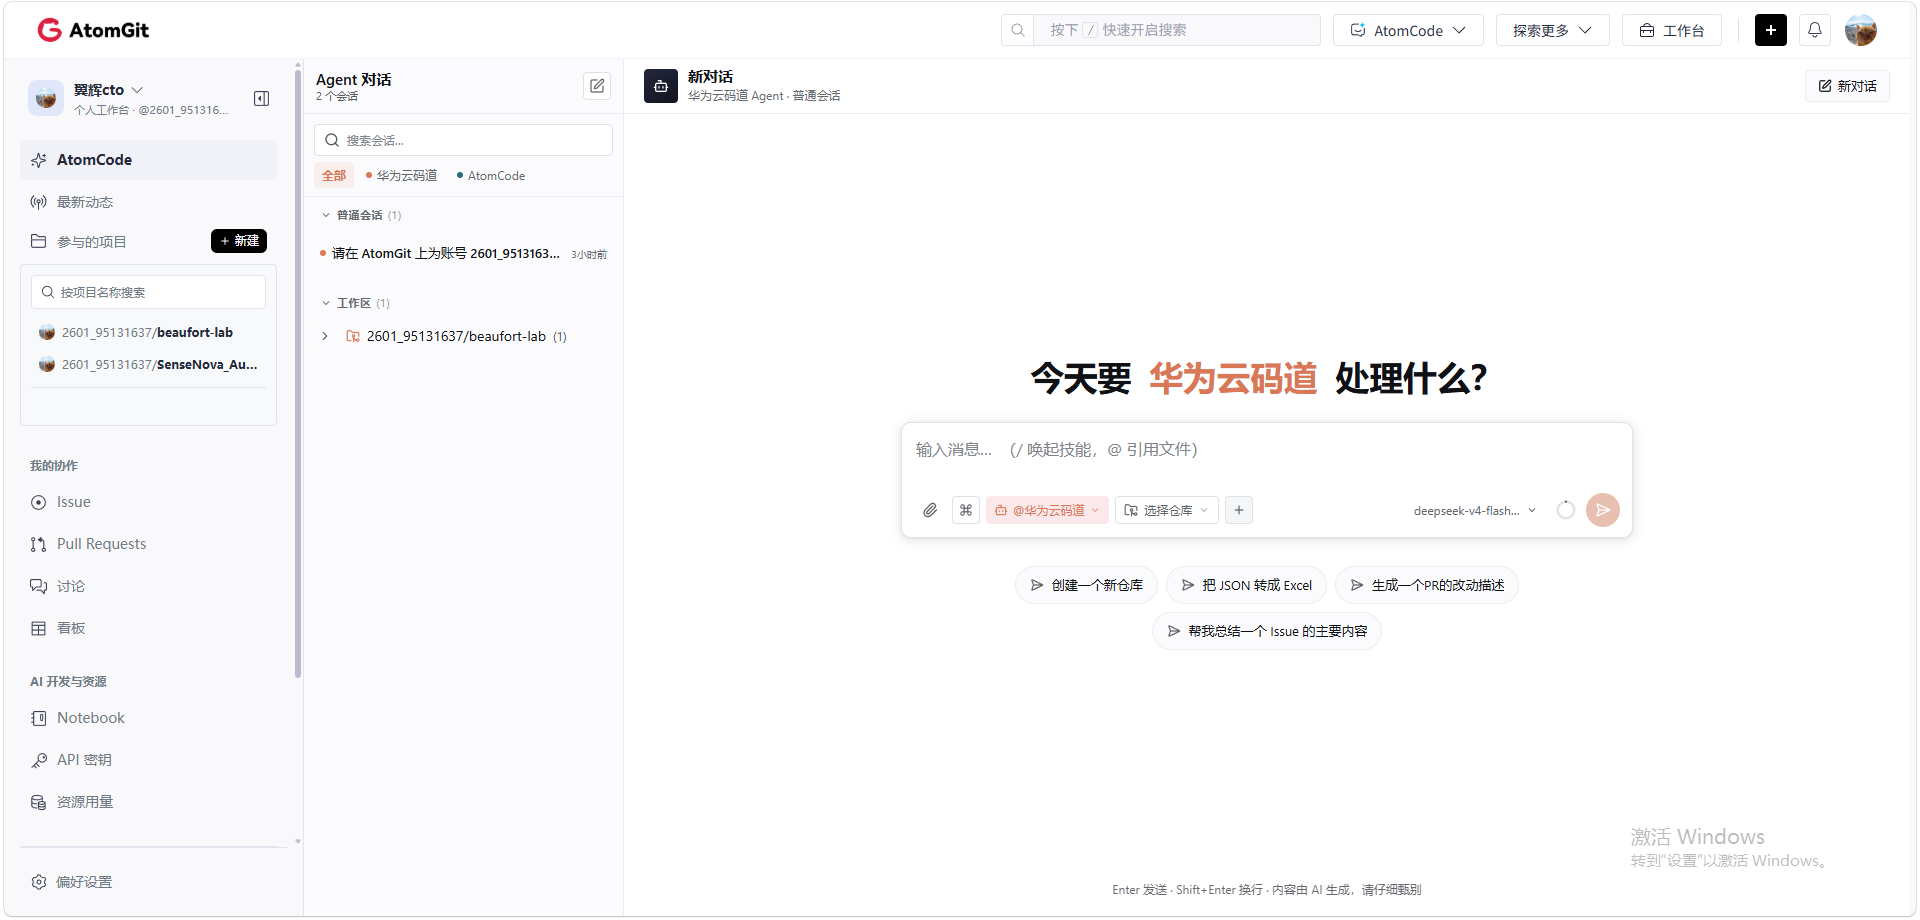This screenshot has height=920, width=1920.
Task: Click the search magnifier icon in top bar
Action: tap(1018, 30)
